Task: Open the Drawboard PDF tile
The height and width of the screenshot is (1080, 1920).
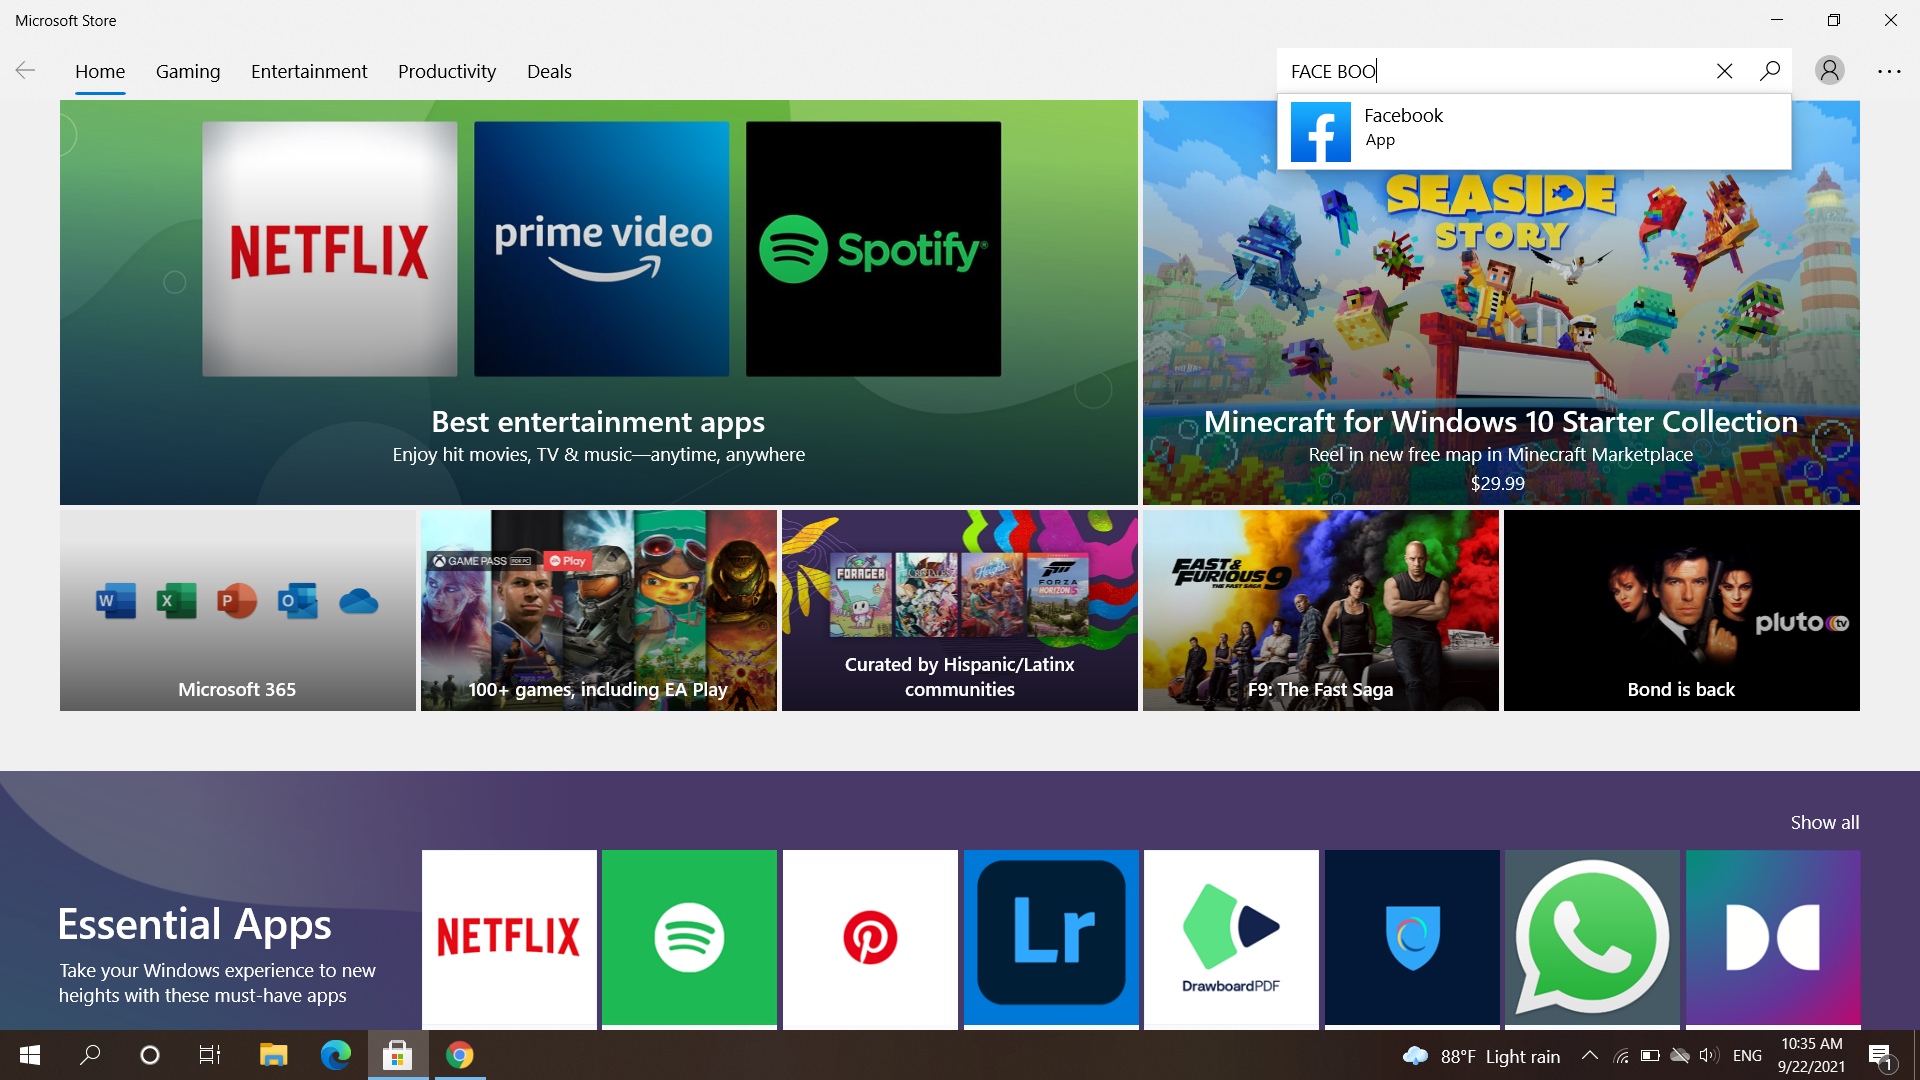Action: [x=1231, y=937]
